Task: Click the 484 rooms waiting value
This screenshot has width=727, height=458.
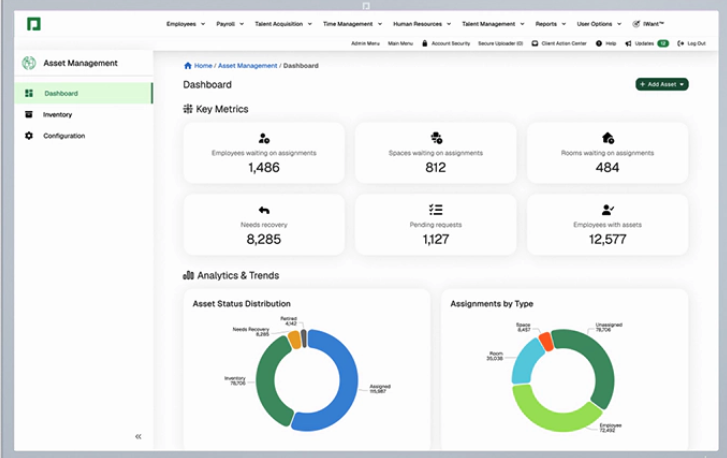Action: pos(607,167)
